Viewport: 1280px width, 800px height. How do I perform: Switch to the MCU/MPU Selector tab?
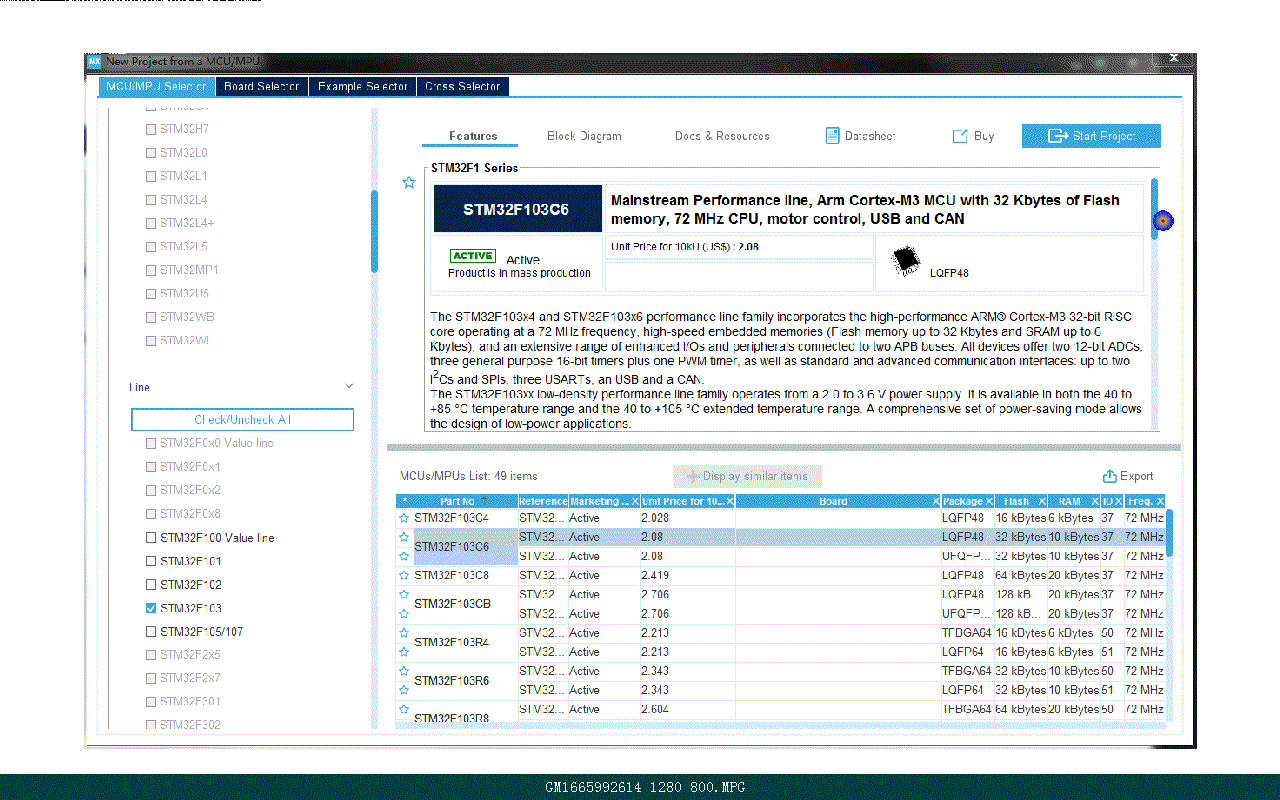(157, 87)
